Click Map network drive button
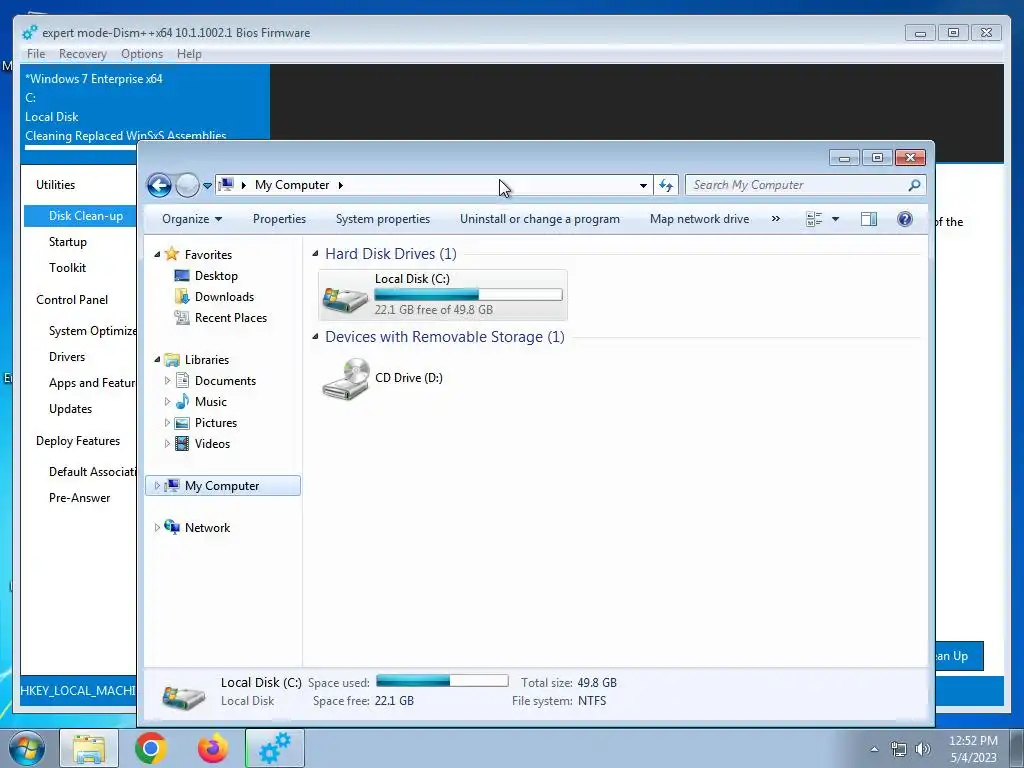 [x=699, y=219]
